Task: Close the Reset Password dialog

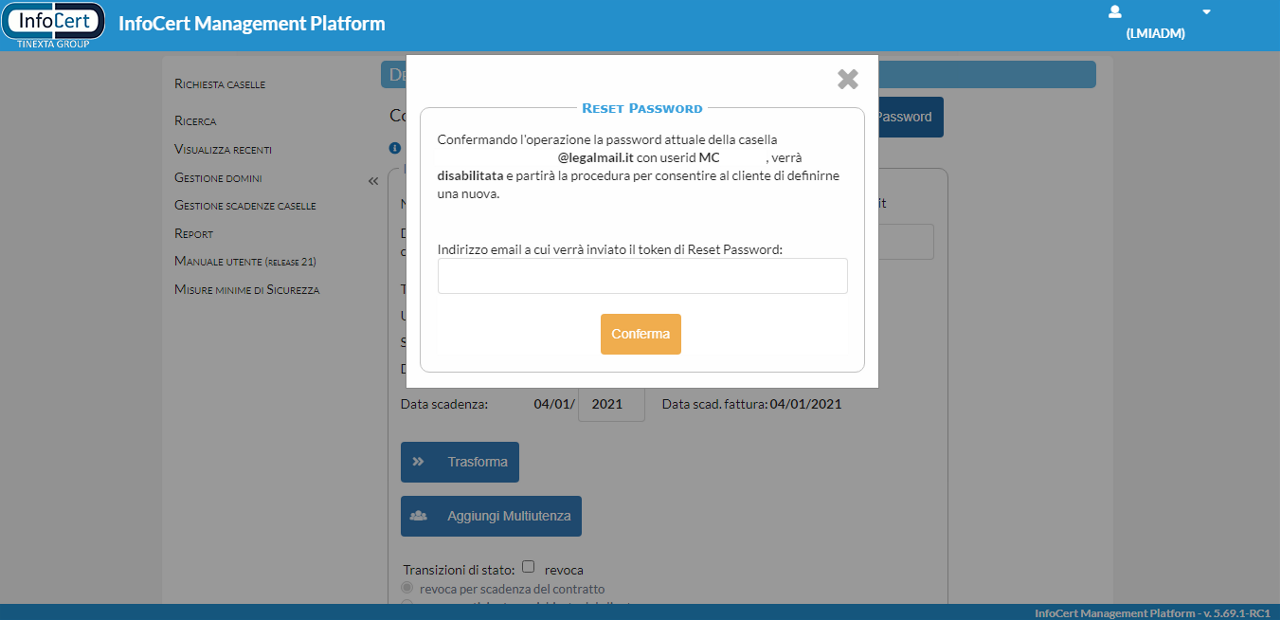Action: point(848,79)
